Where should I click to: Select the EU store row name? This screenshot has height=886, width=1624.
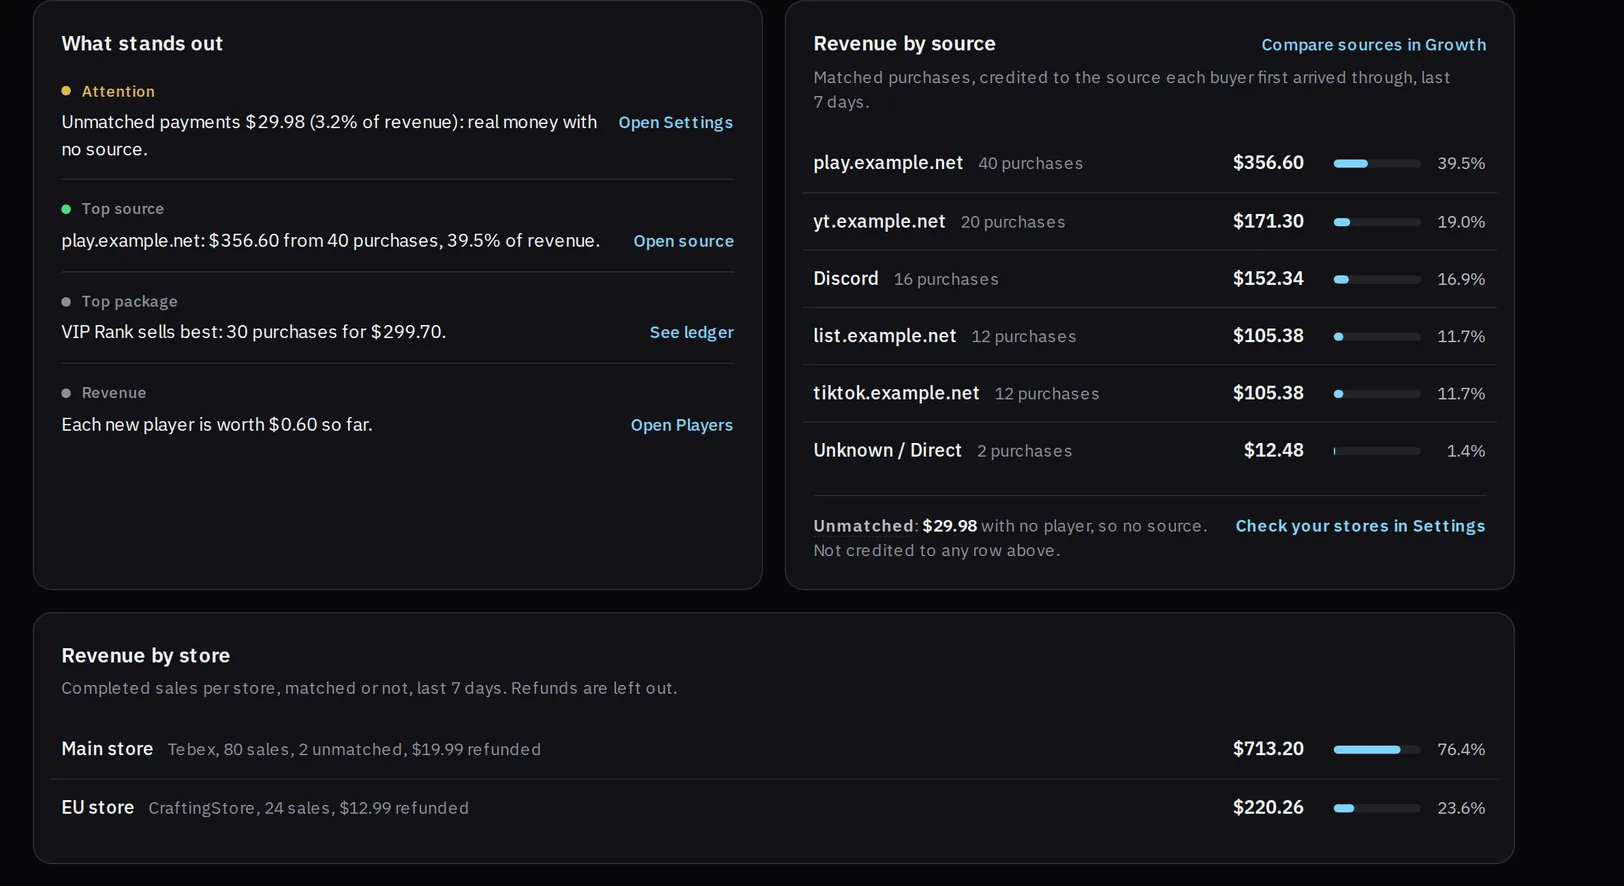(97, 807)
